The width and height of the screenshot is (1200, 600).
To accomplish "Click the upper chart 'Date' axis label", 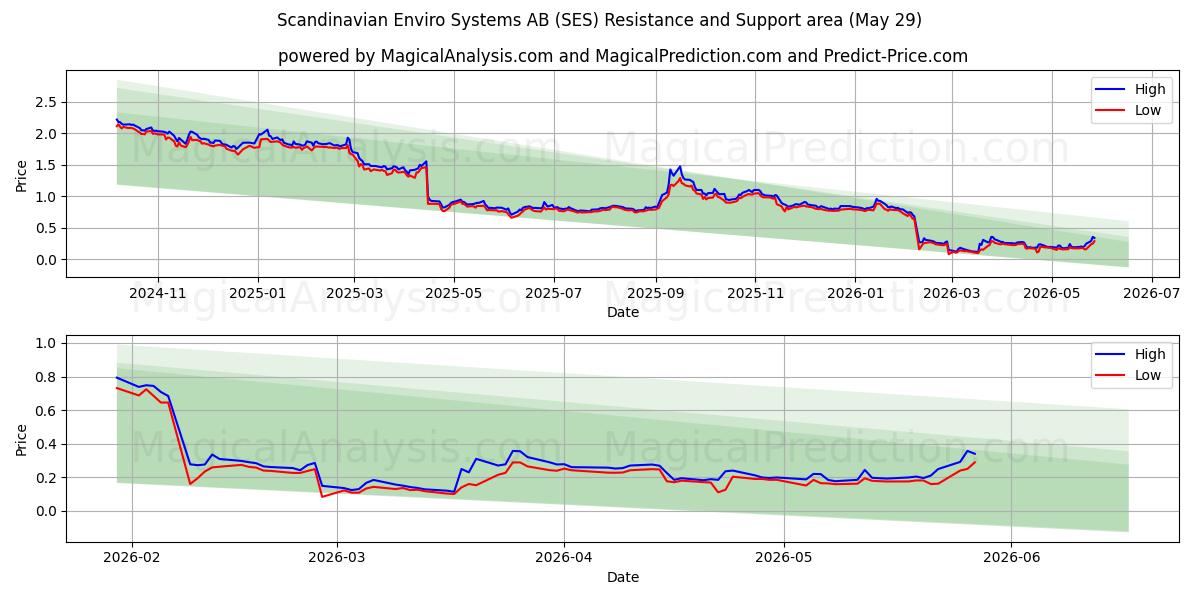I will [623, 313].
